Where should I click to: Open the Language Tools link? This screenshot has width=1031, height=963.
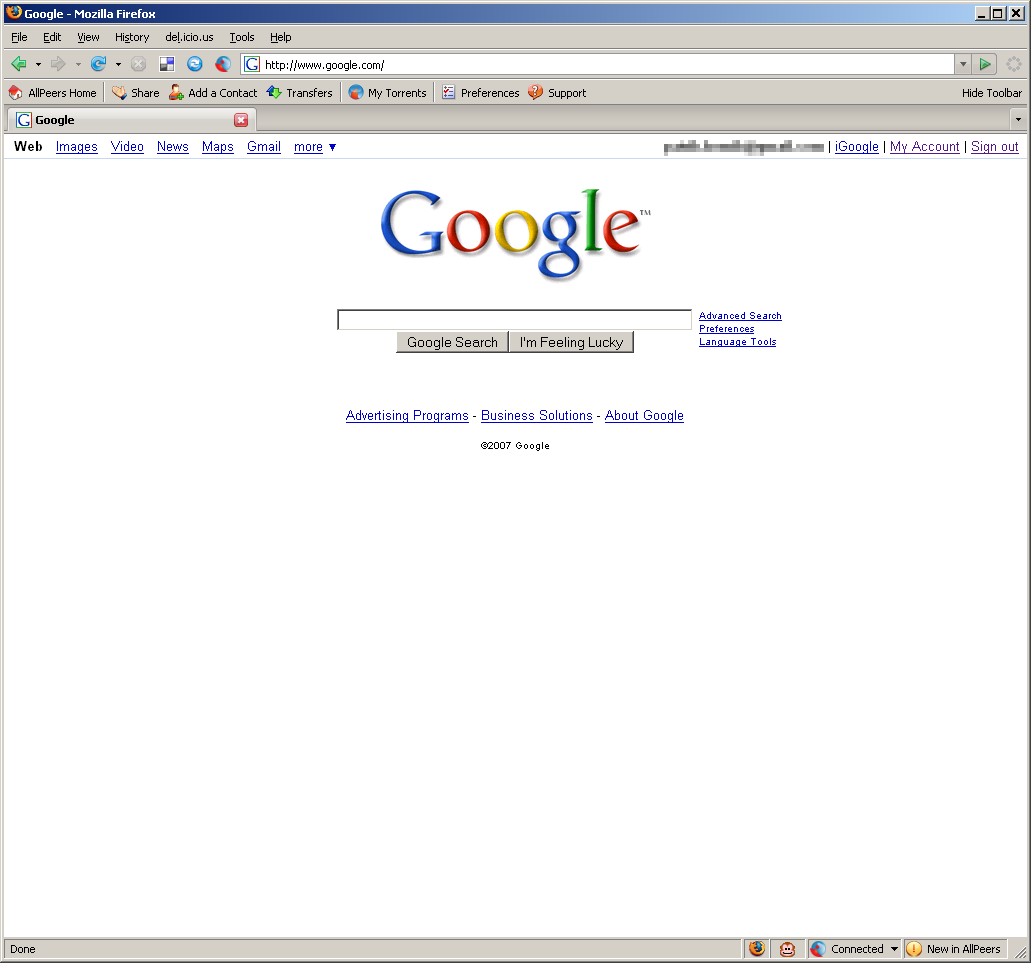tap(738, 342)
